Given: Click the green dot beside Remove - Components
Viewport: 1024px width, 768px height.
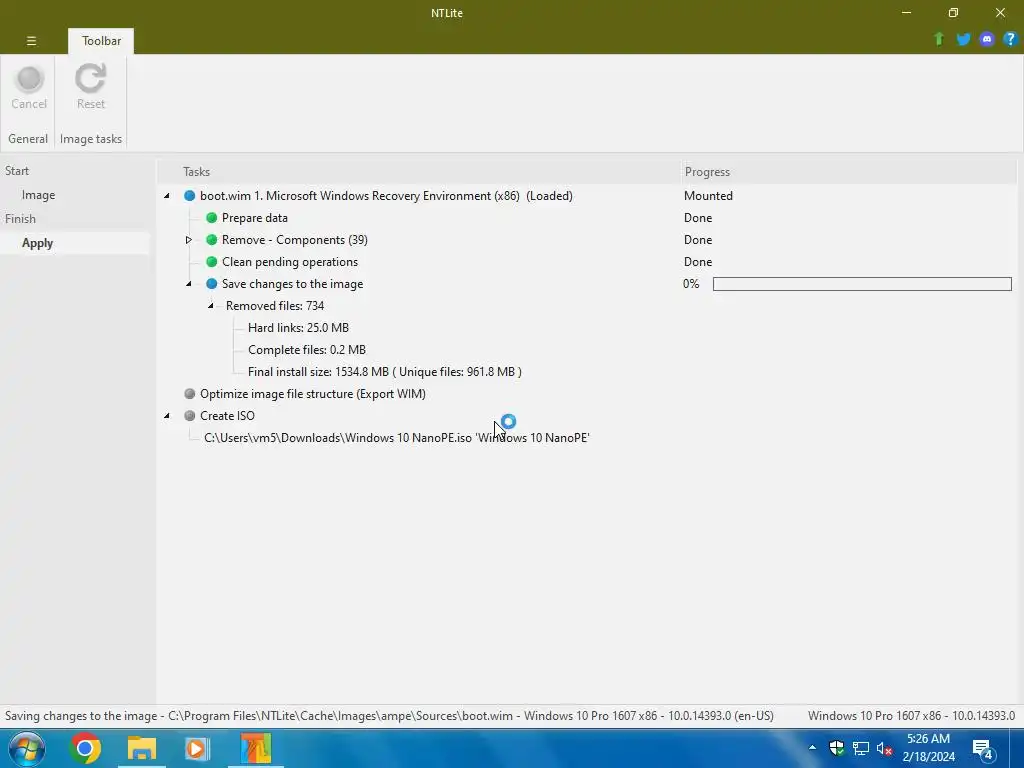Looking at the screenshot, I should (212, 240).
